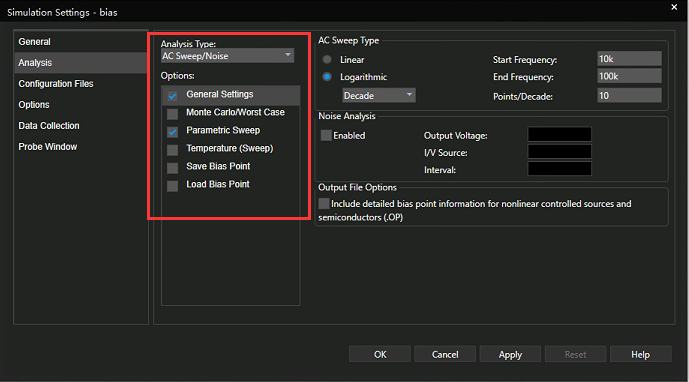Confirm settings with OK button

pyautogui.click(x=380, y=354)
